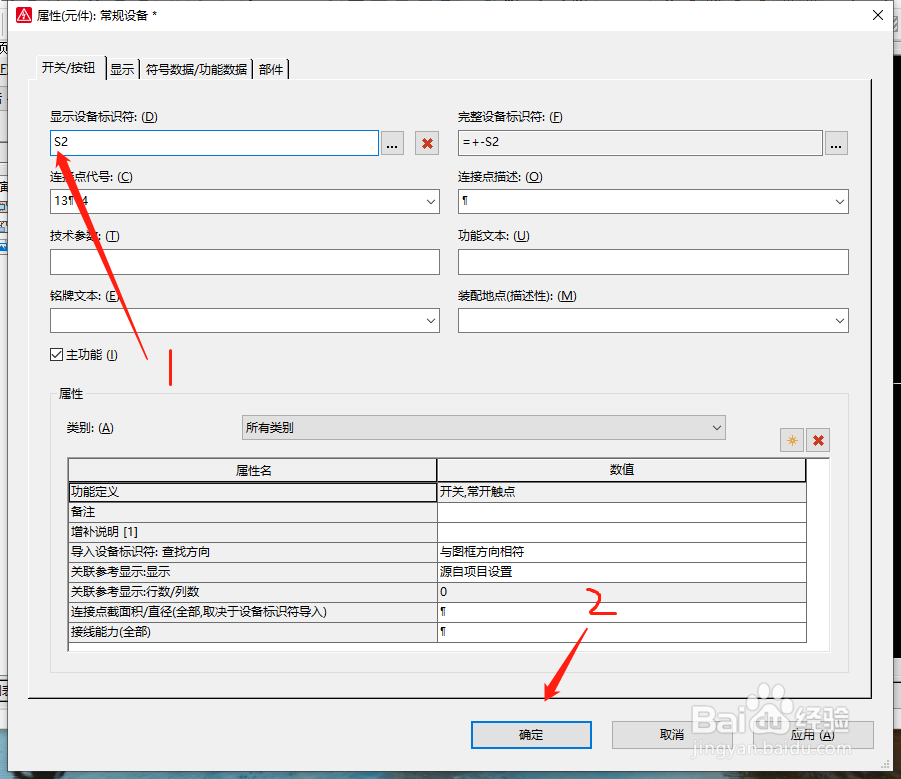
Task: Click the delete property red X icon
Action: pos(818,441)
